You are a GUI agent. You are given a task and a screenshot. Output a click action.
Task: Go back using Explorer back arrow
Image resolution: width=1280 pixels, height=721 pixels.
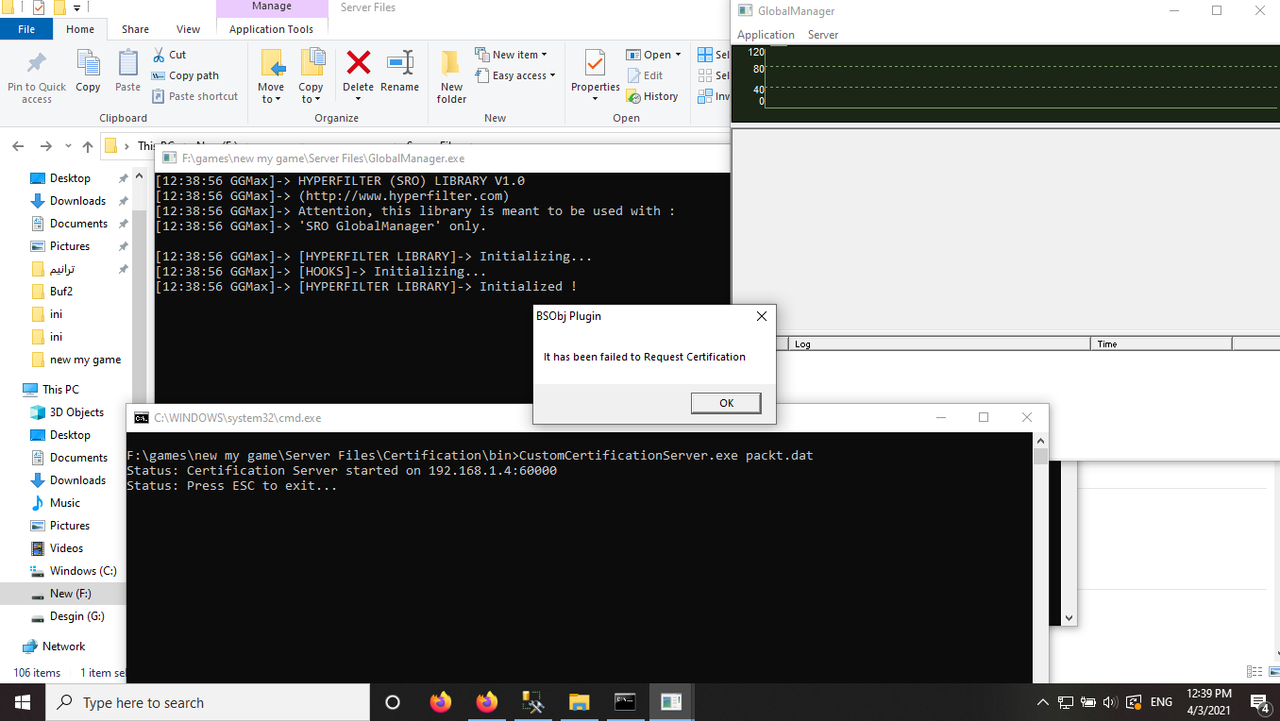tap(18, 146)
